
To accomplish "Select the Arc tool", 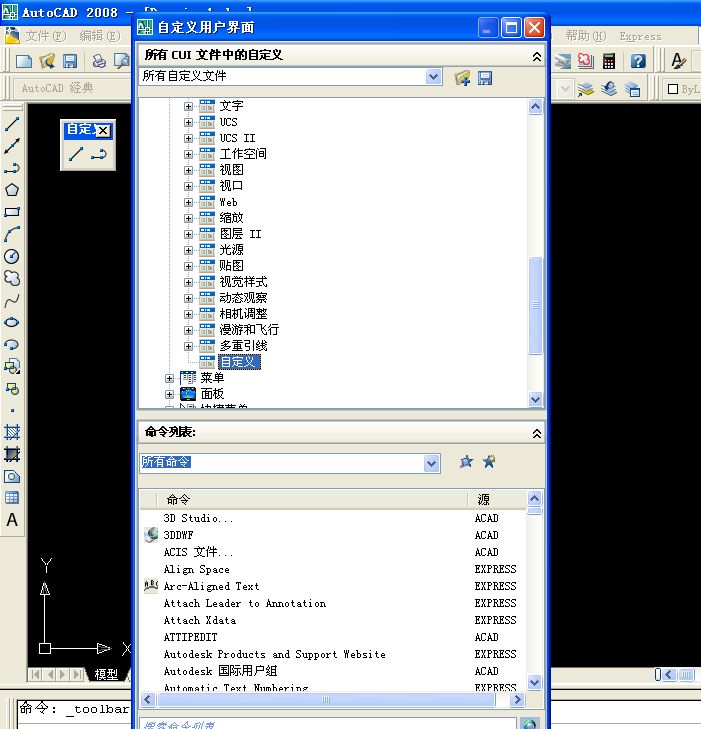I will pos(12,234).
